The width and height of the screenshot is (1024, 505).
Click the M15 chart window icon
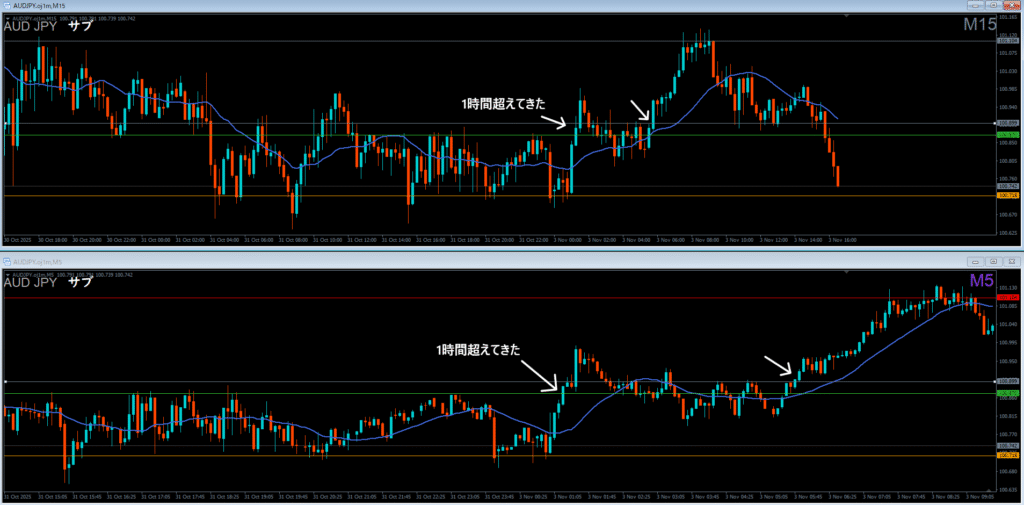coord(5,6)
